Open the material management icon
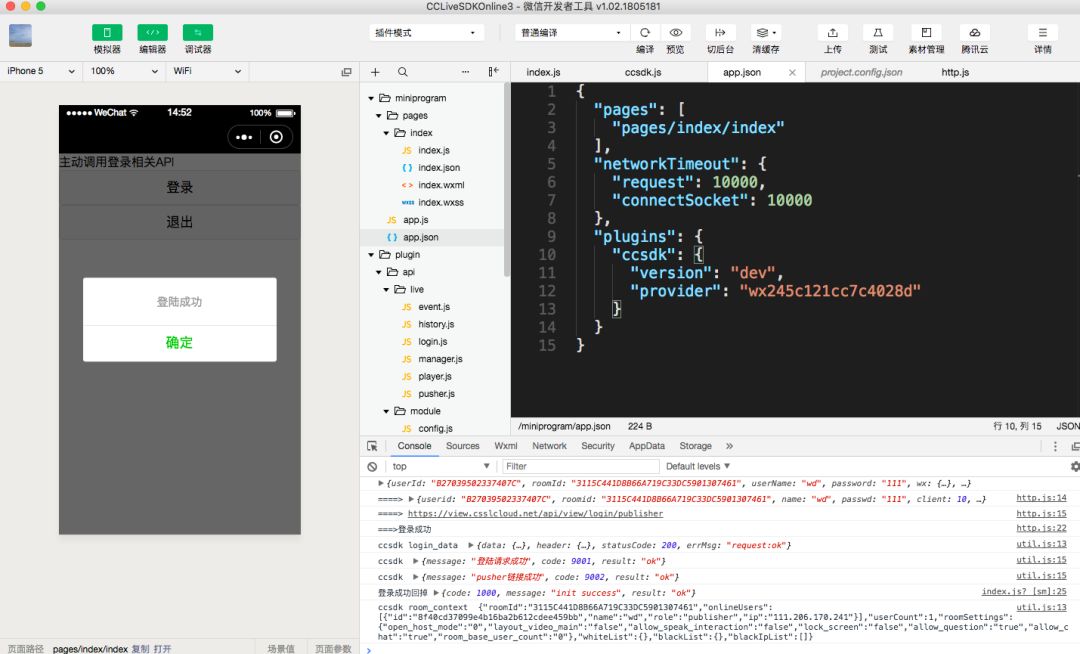 pos(926,32)
